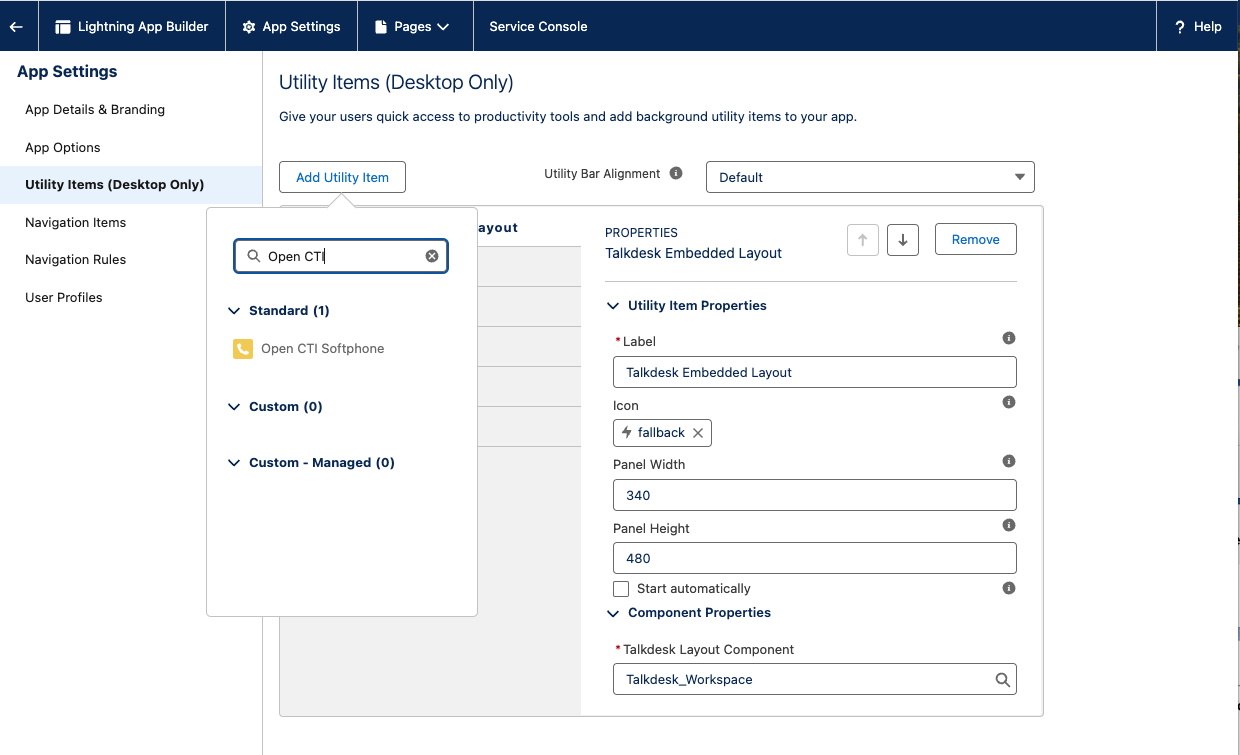Viewport: 1240px width, 755px height.
Task: Move utility item up arrow
Action: tap(862, 240)
